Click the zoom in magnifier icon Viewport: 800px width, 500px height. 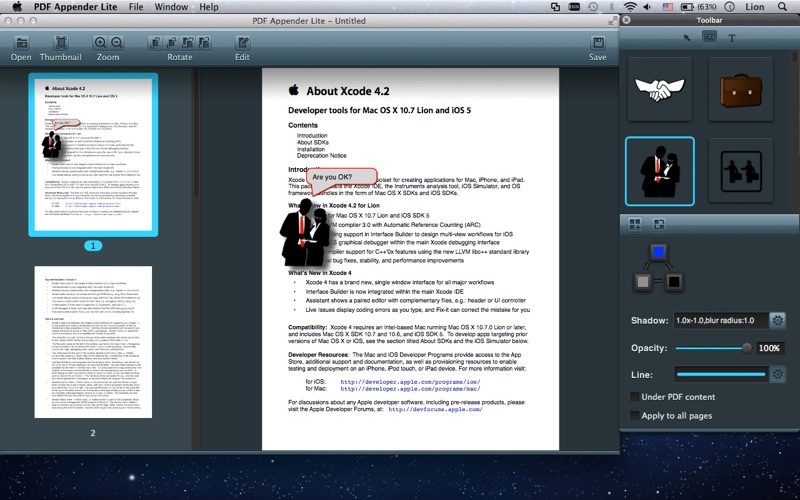click(x=100, y=43)
